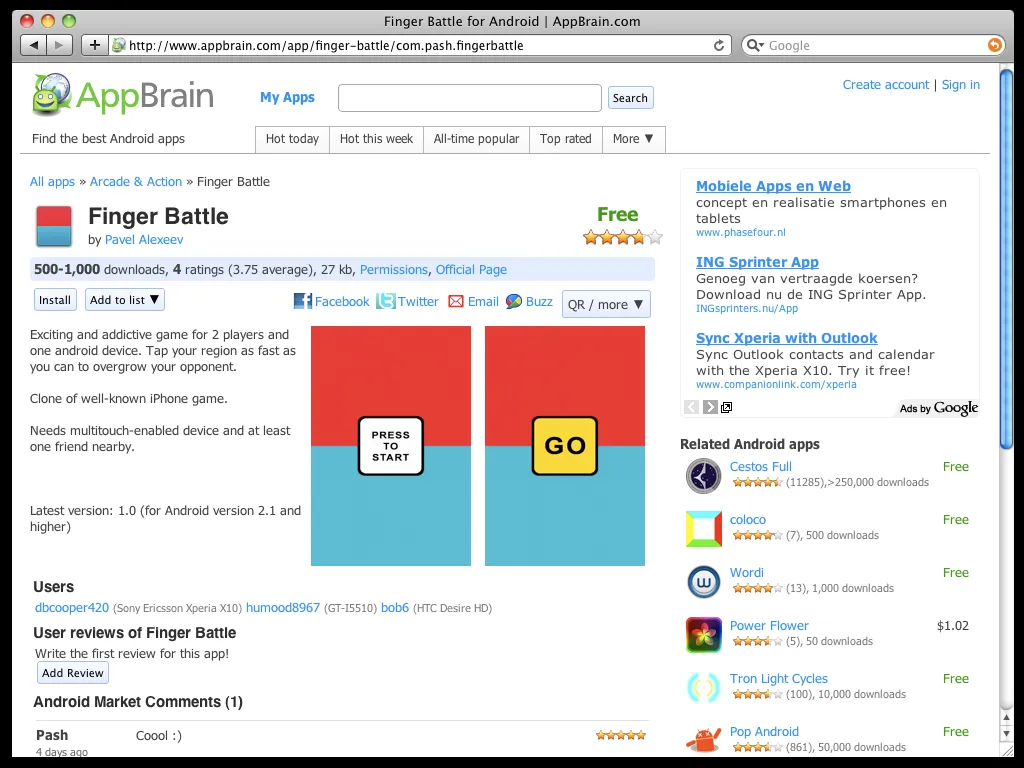
Task: Open user humood8967's profile
Action: pos(283,607)
